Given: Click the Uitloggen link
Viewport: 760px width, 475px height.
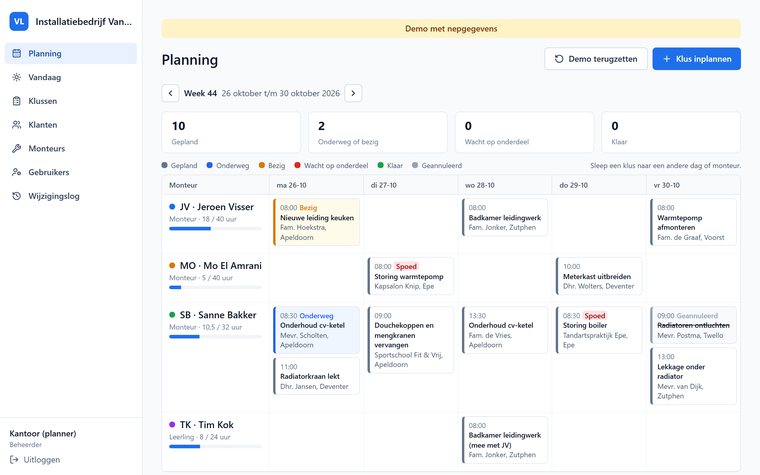Looking at the screenshot, I should pos(35,459).
